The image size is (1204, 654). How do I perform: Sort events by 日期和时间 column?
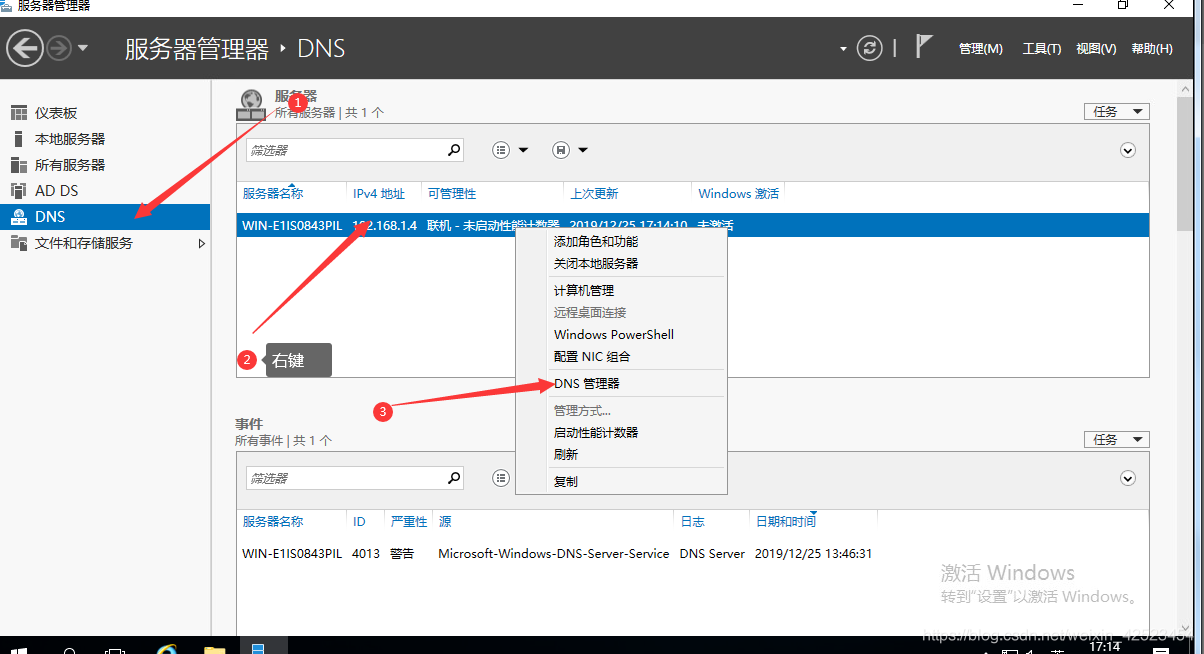786,521
